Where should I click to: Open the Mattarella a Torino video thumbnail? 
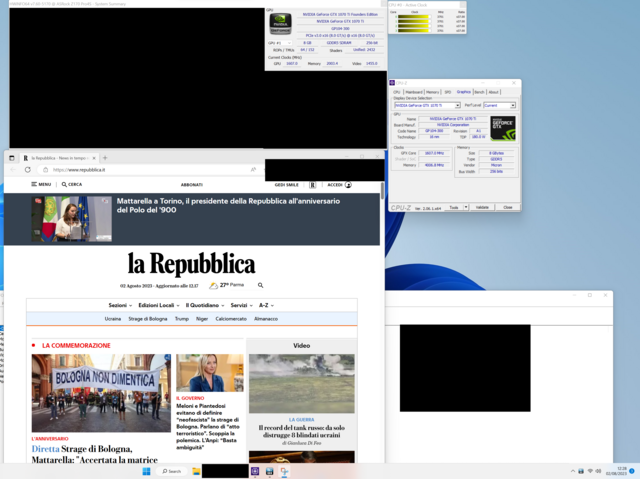(x=71, y=219)
